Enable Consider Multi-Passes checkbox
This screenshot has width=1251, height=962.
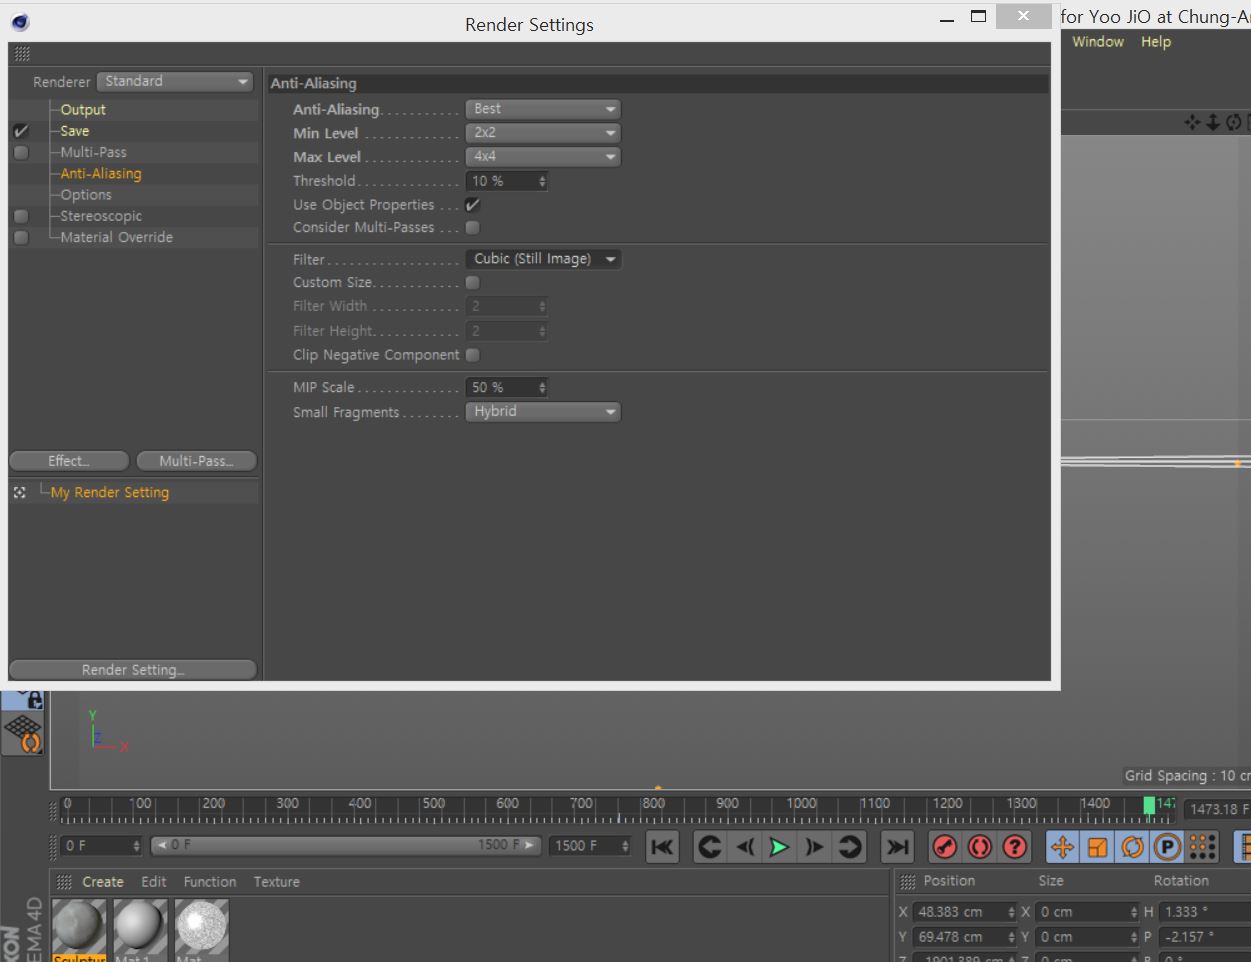[x=473, y=228]
